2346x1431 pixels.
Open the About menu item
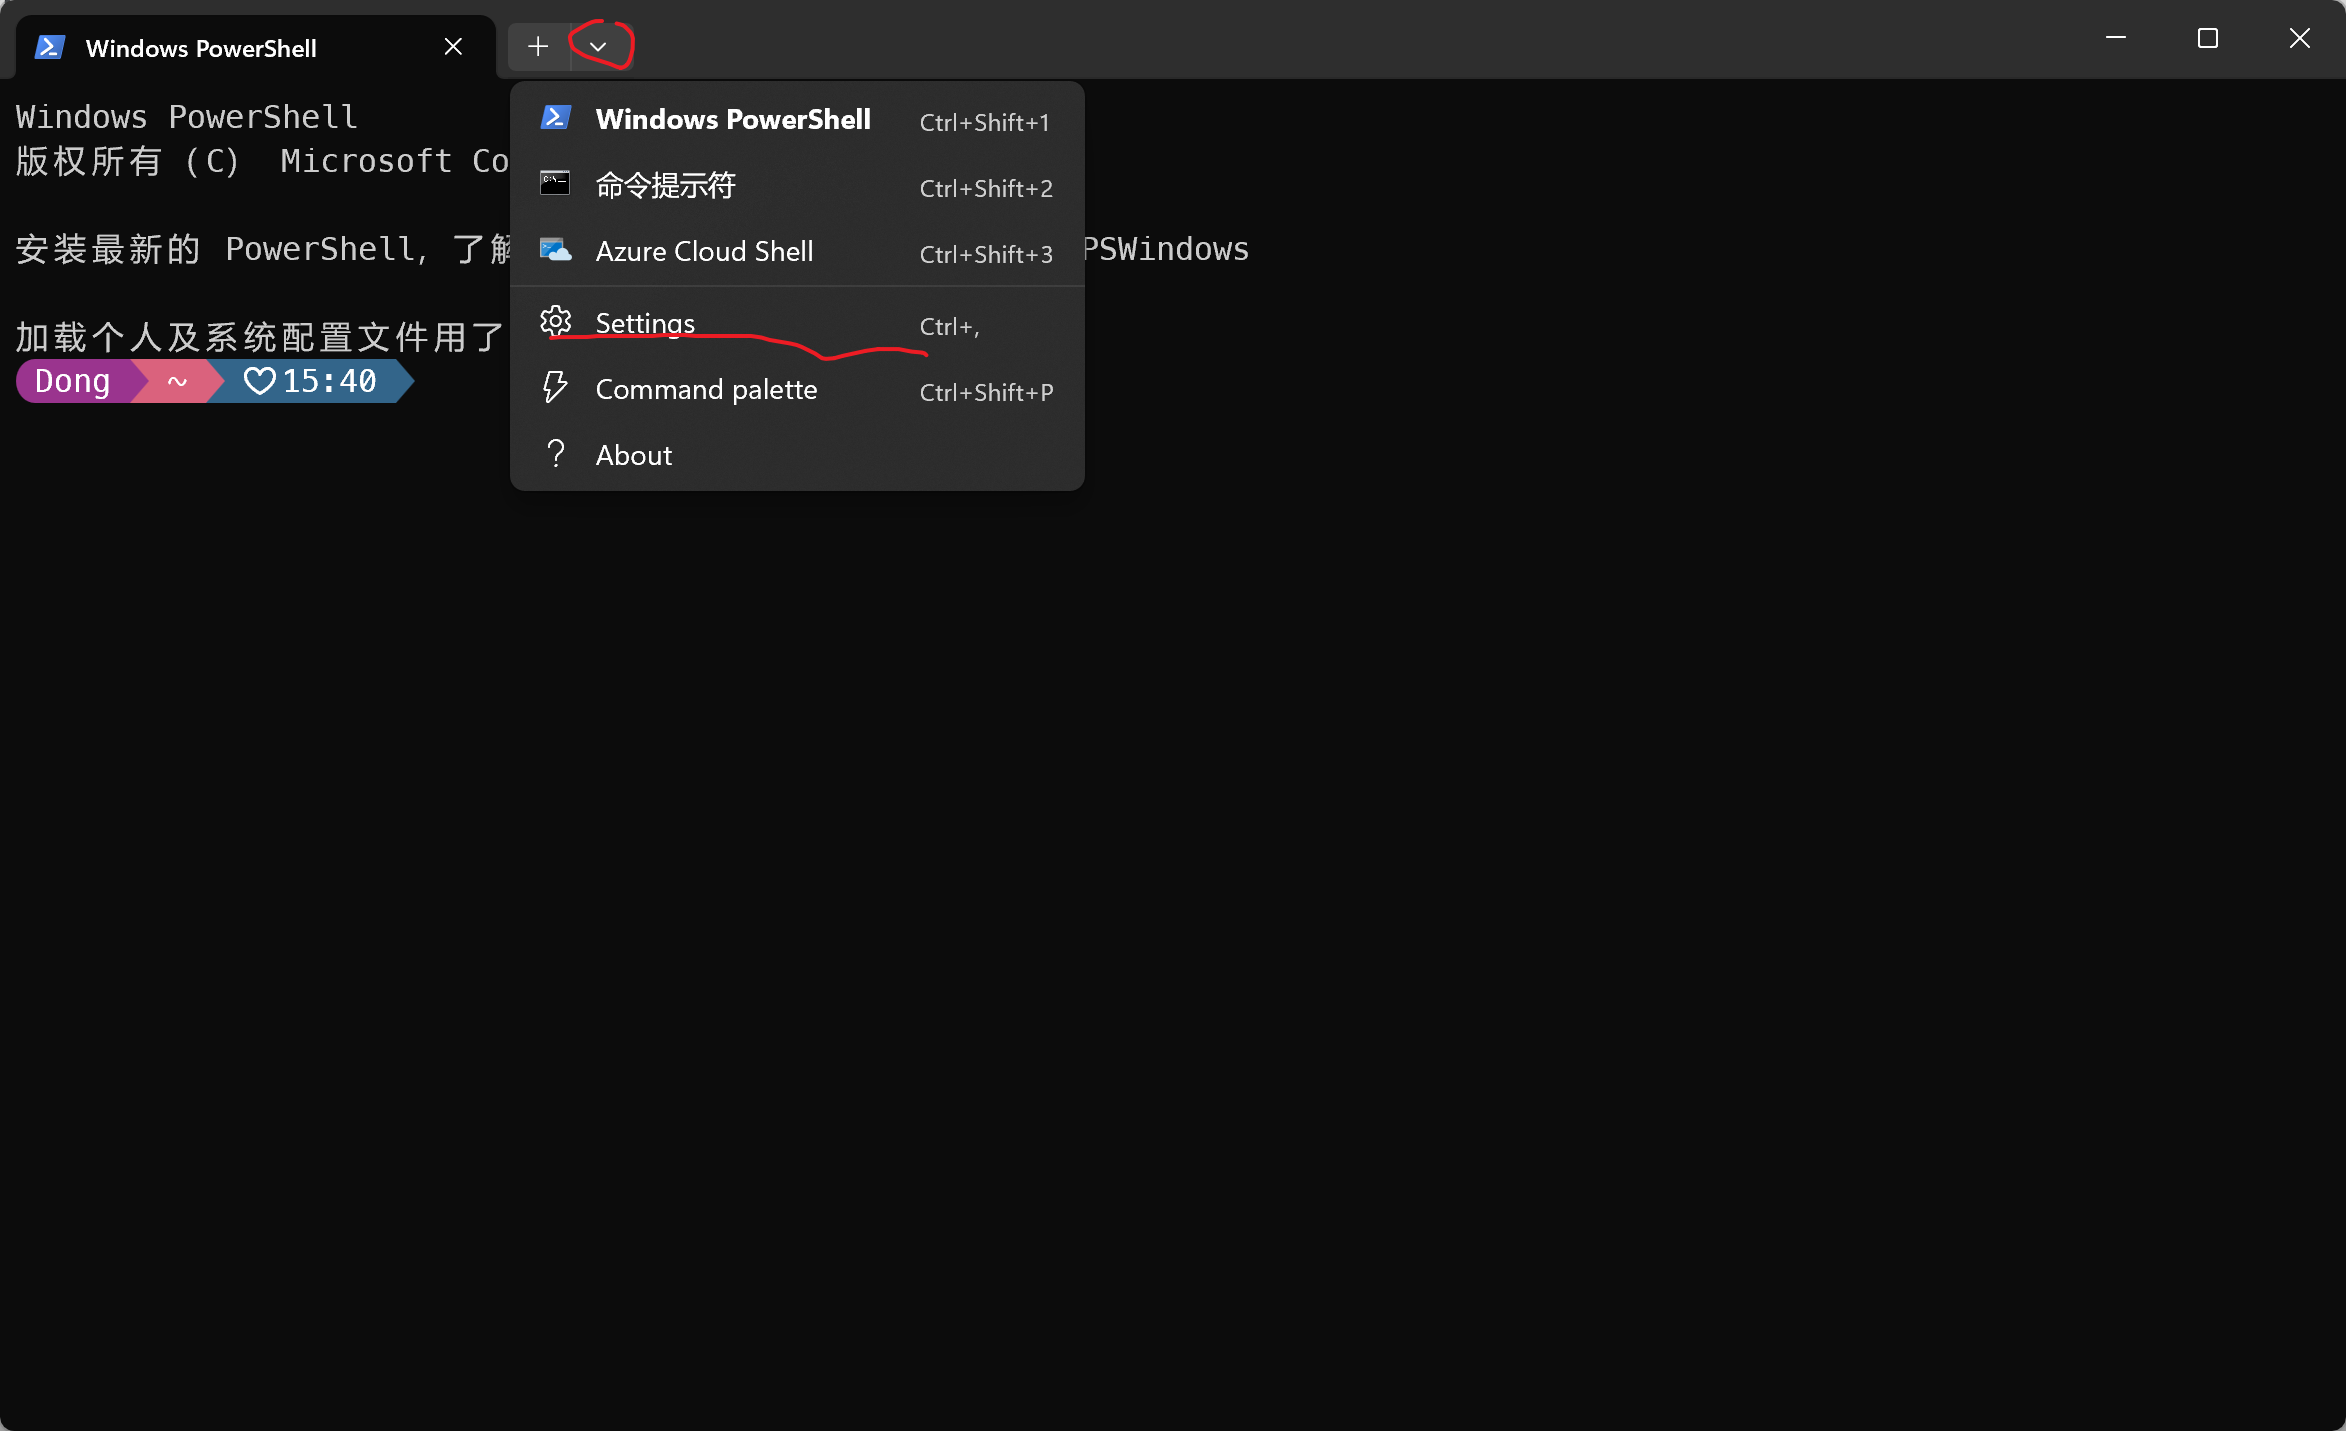pos(634,456)
